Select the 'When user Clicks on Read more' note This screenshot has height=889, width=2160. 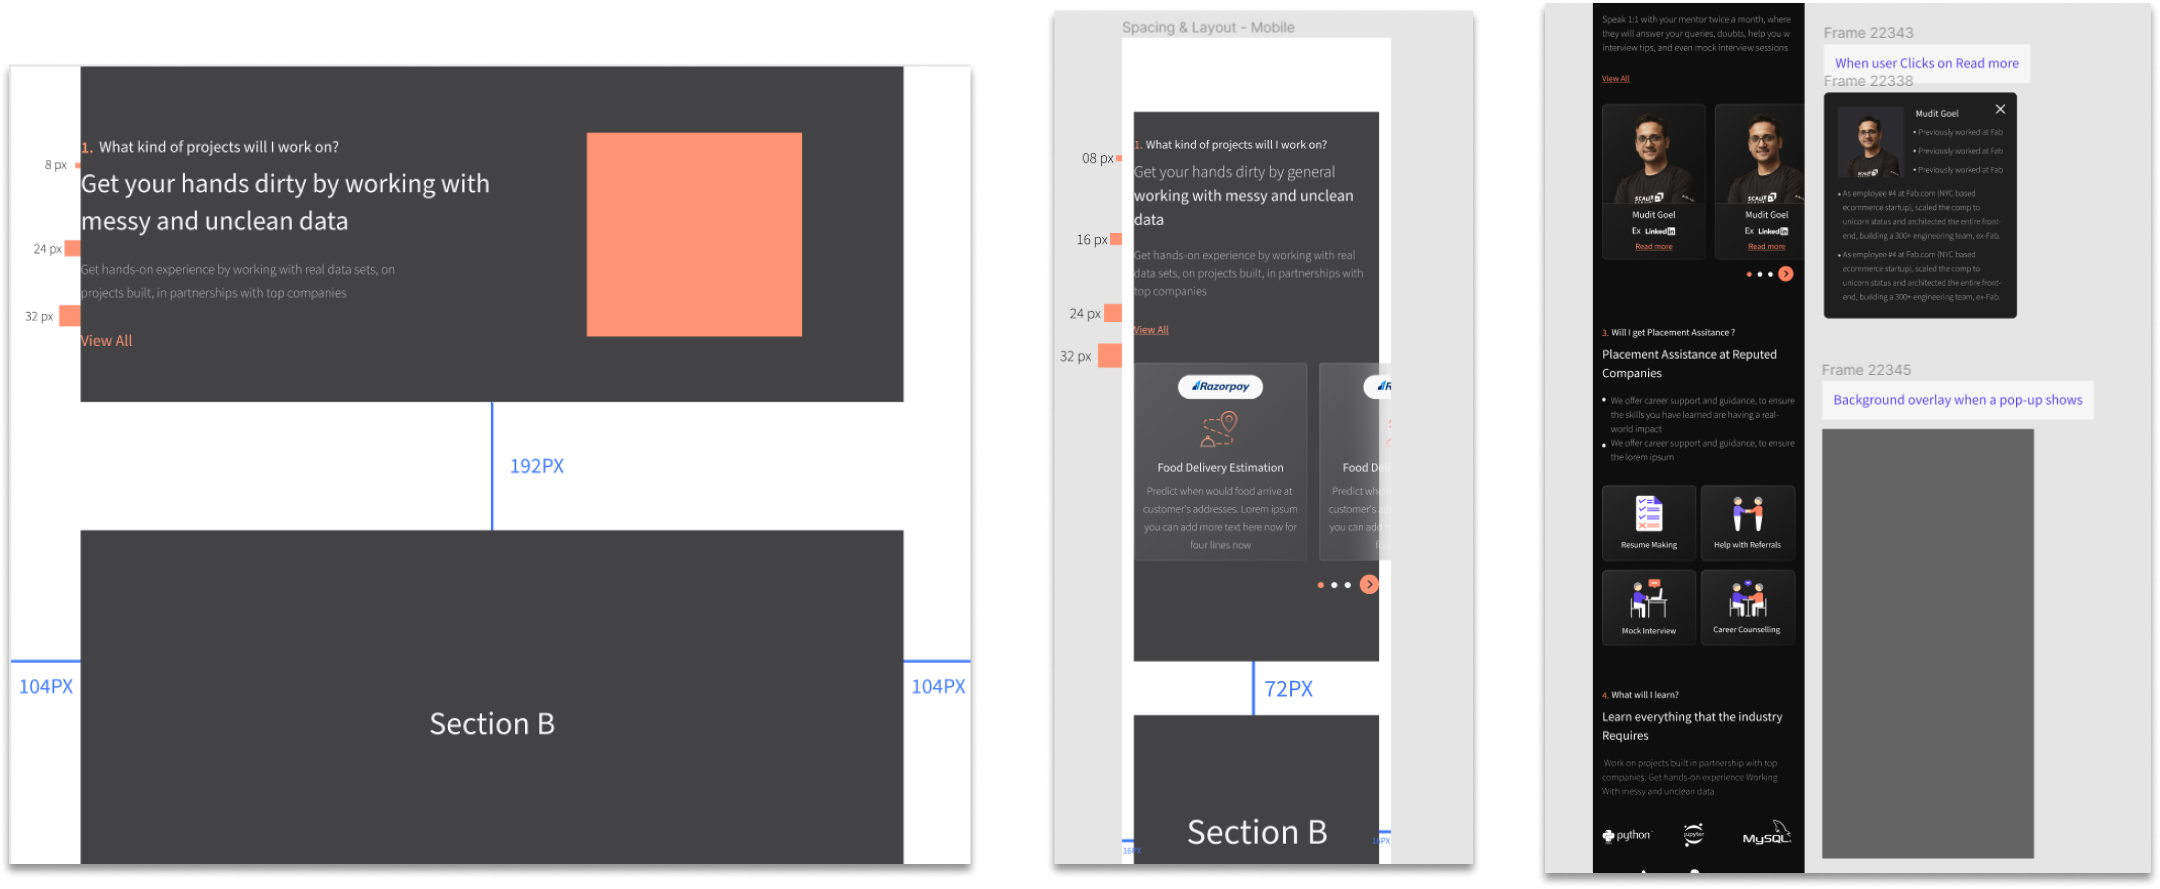1926,63
